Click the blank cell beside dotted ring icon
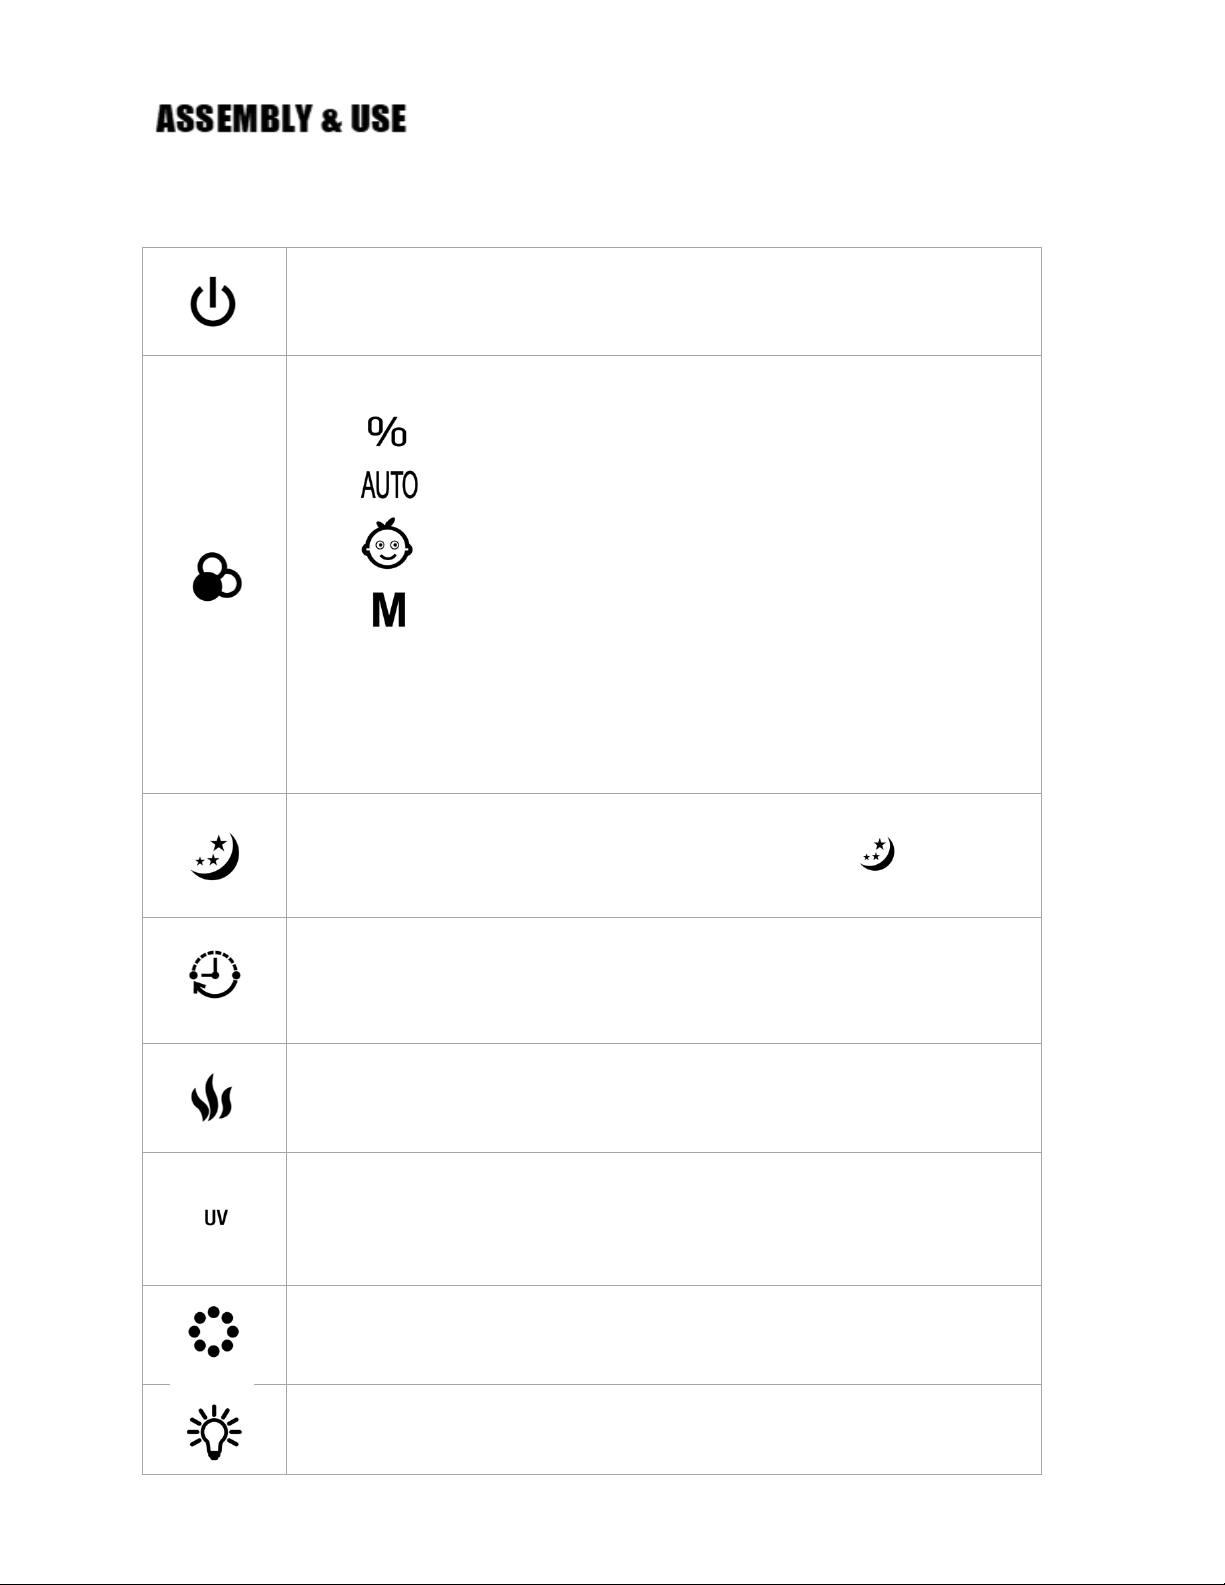Screen dimensions: 1225x1585 pos(664,1335)
